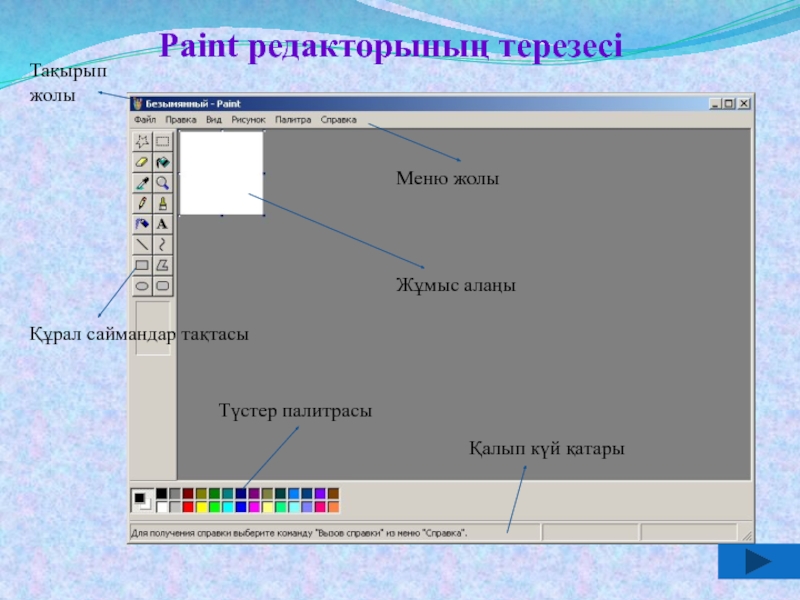
Task: Pick the Ellipse shape tool
Action: (142, 286)
